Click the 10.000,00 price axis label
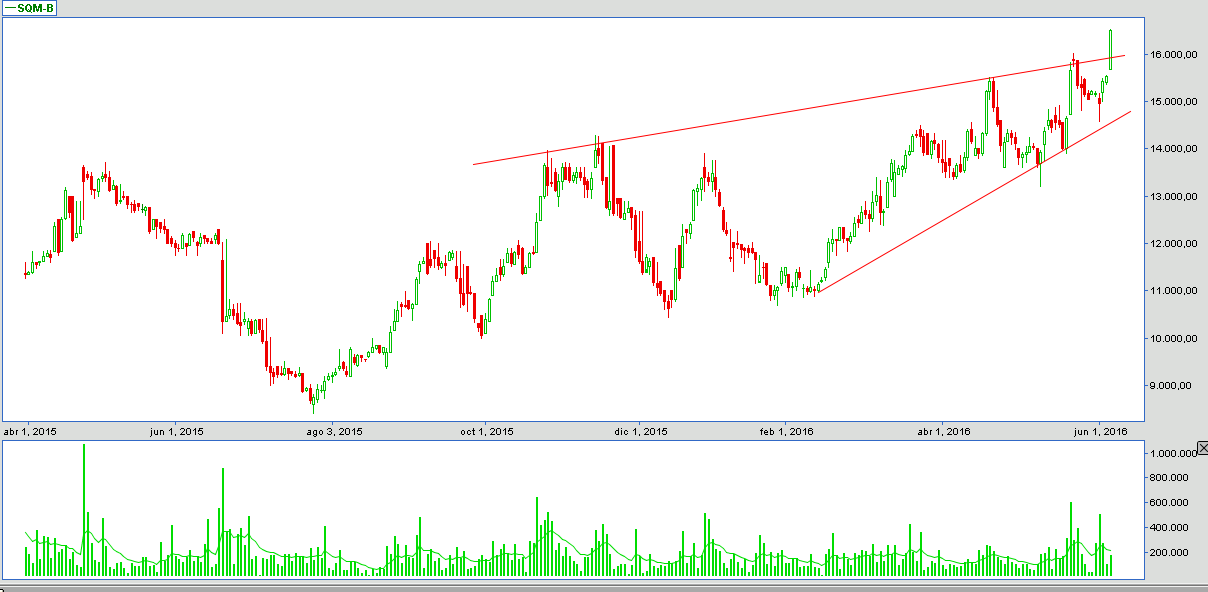 [1174, 339]
